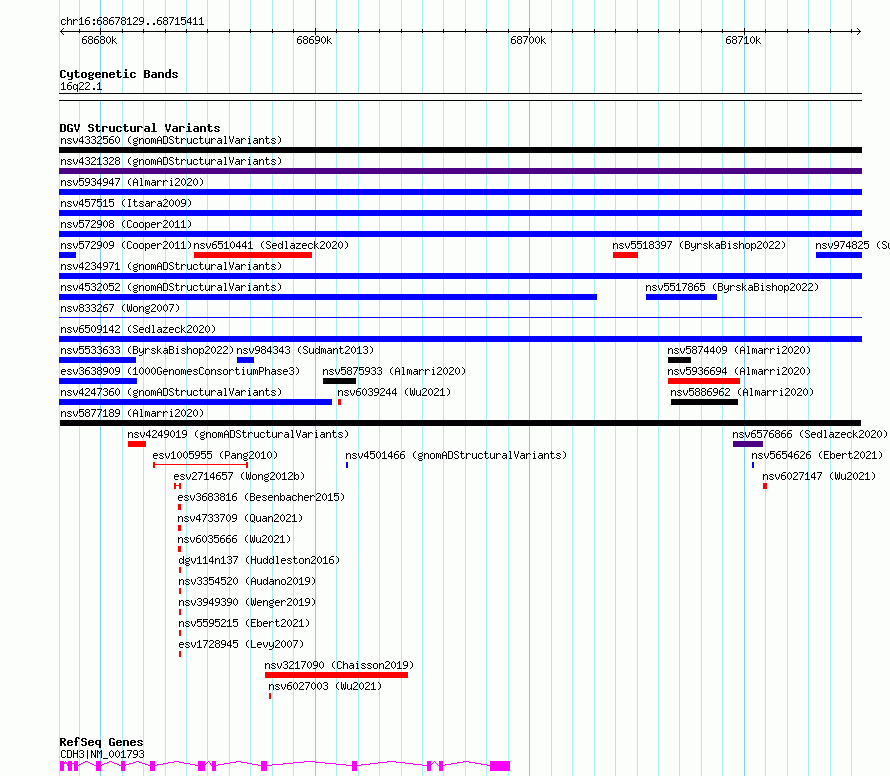Select nsv984343 (Sudmant2013) label
The height and width of the screenshot is (776, 890).
click(x=305, y=350)
